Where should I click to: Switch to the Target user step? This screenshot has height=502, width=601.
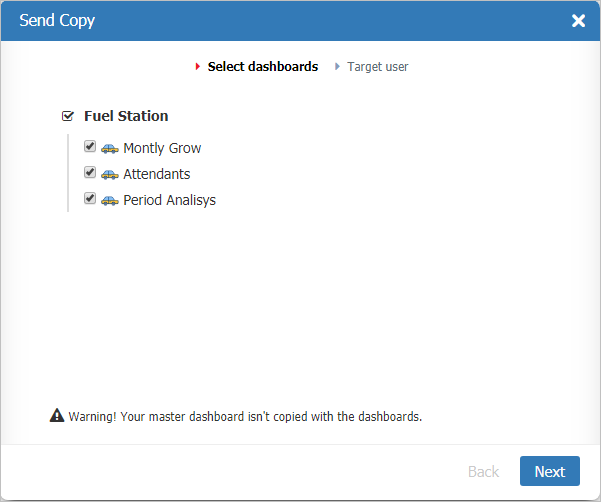tap(377, 67)
